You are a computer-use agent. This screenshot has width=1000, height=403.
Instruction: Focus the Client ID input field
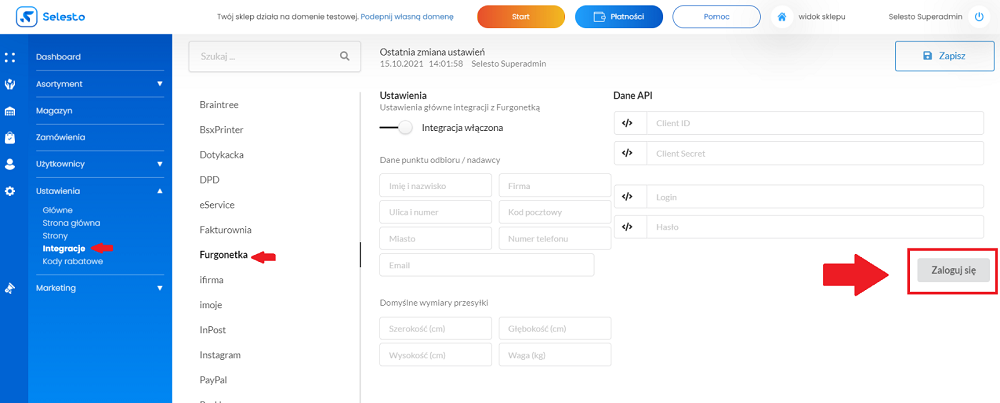[799, 123]
